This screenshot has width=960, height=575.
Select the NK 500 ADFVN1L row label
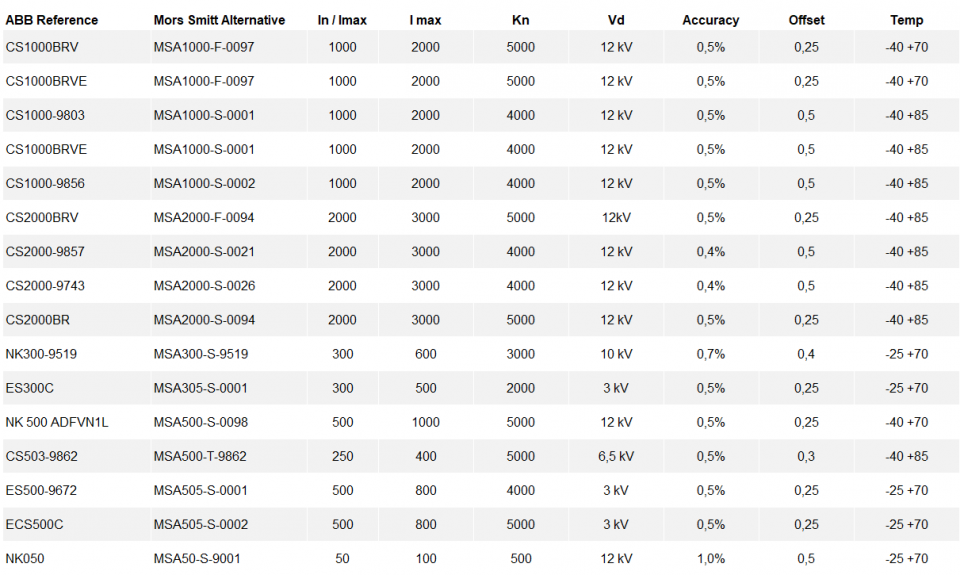(x=57, y=422)
